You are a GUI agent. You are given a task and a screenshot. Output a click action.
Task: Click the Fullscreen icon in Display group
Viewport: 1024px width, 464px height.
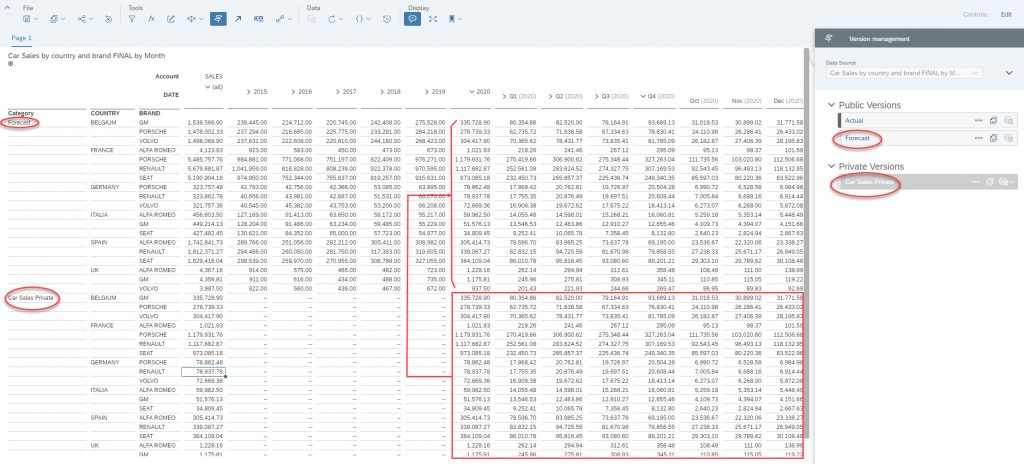click(x=433, y=19)
